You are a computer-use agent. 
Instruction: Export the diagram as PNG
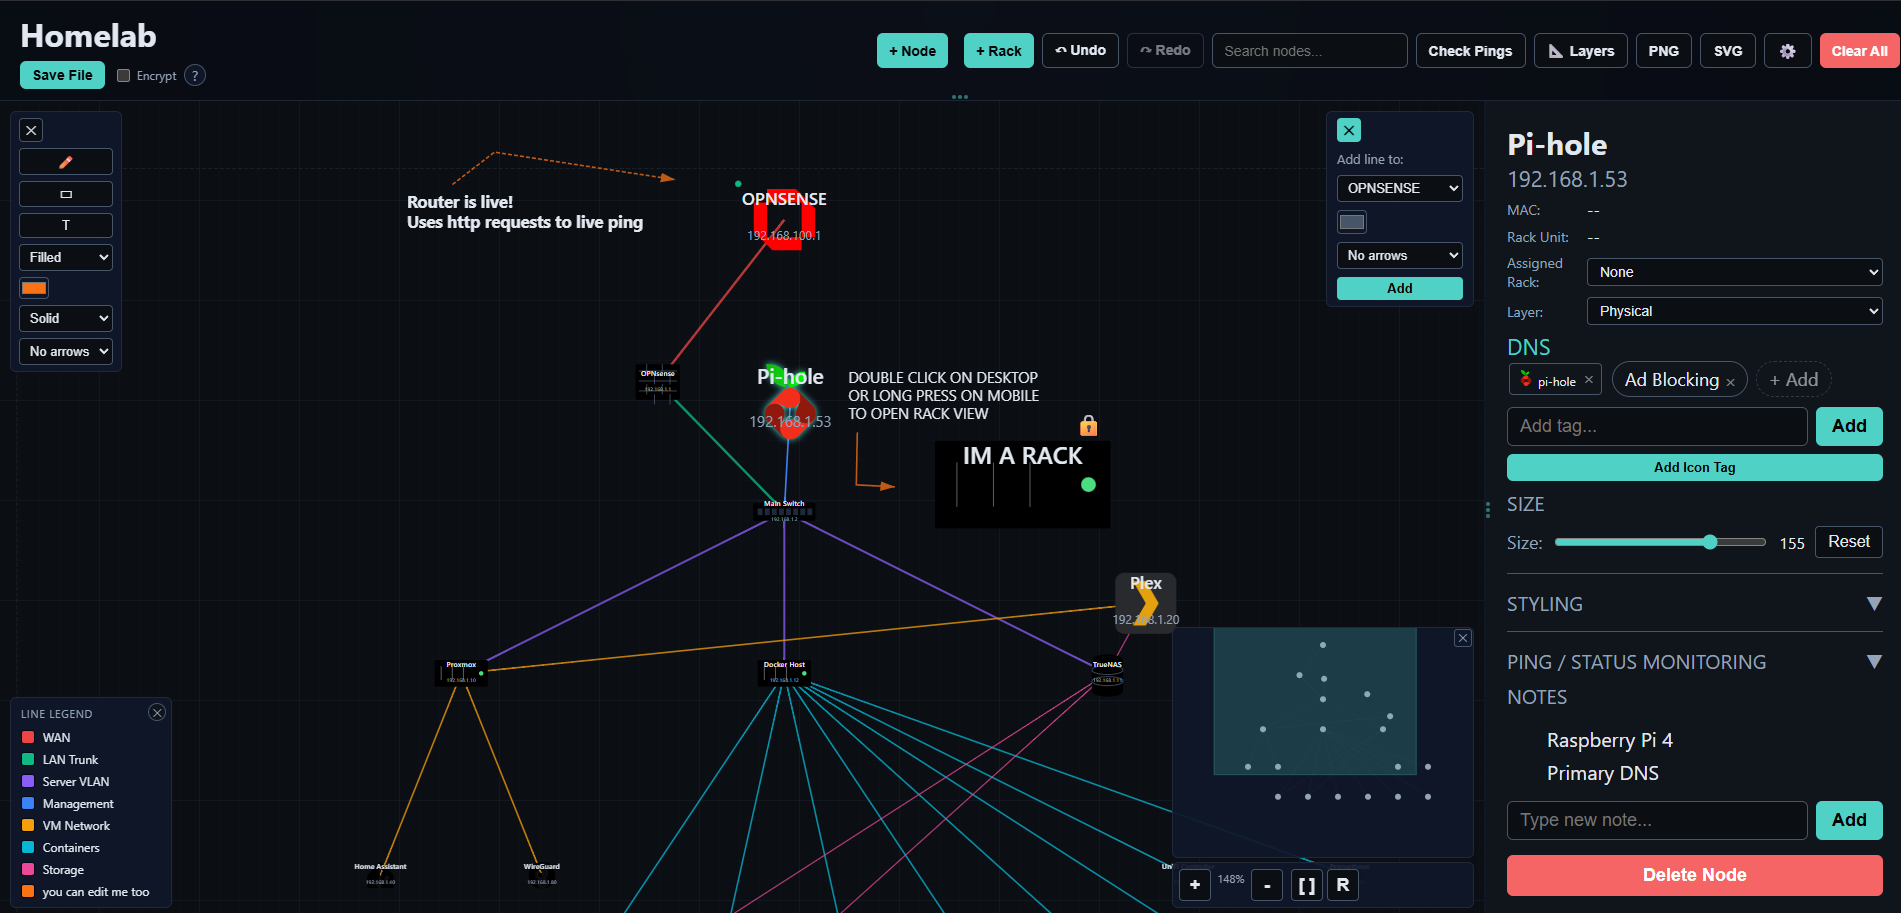pos(1664,51)
